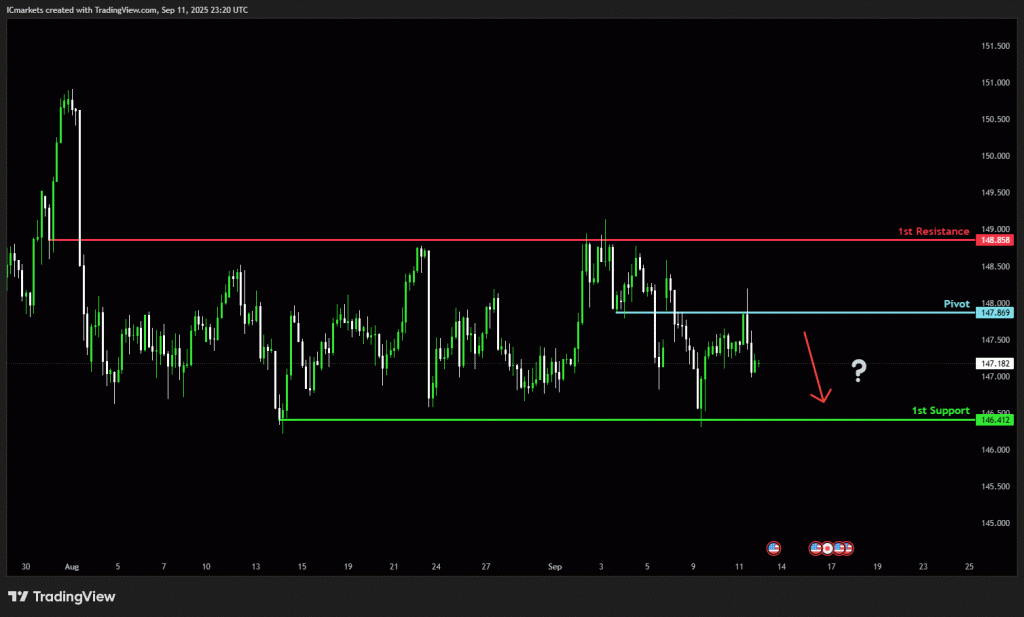Viewport: 1024px width, 617px height.
Task: Click the 147.000 price axis label
Action: (x=995, y=377)
